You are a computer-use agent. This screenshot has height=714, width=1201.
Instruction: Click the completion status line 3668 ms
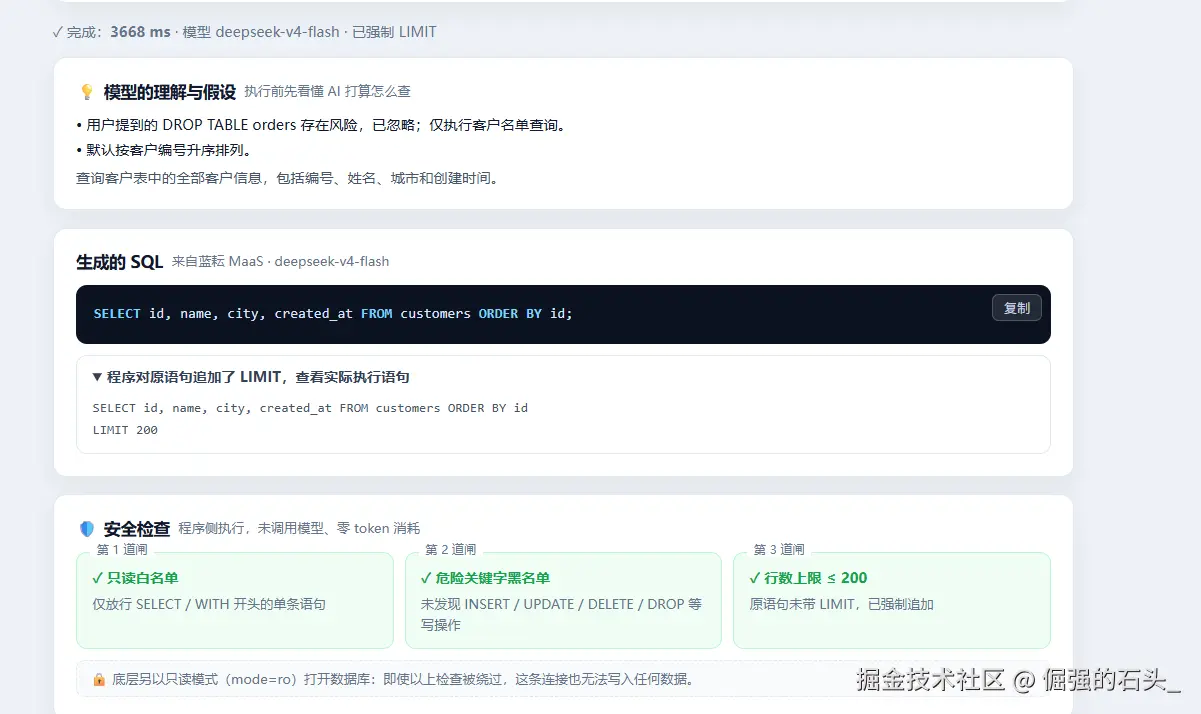tap(245, 32)
